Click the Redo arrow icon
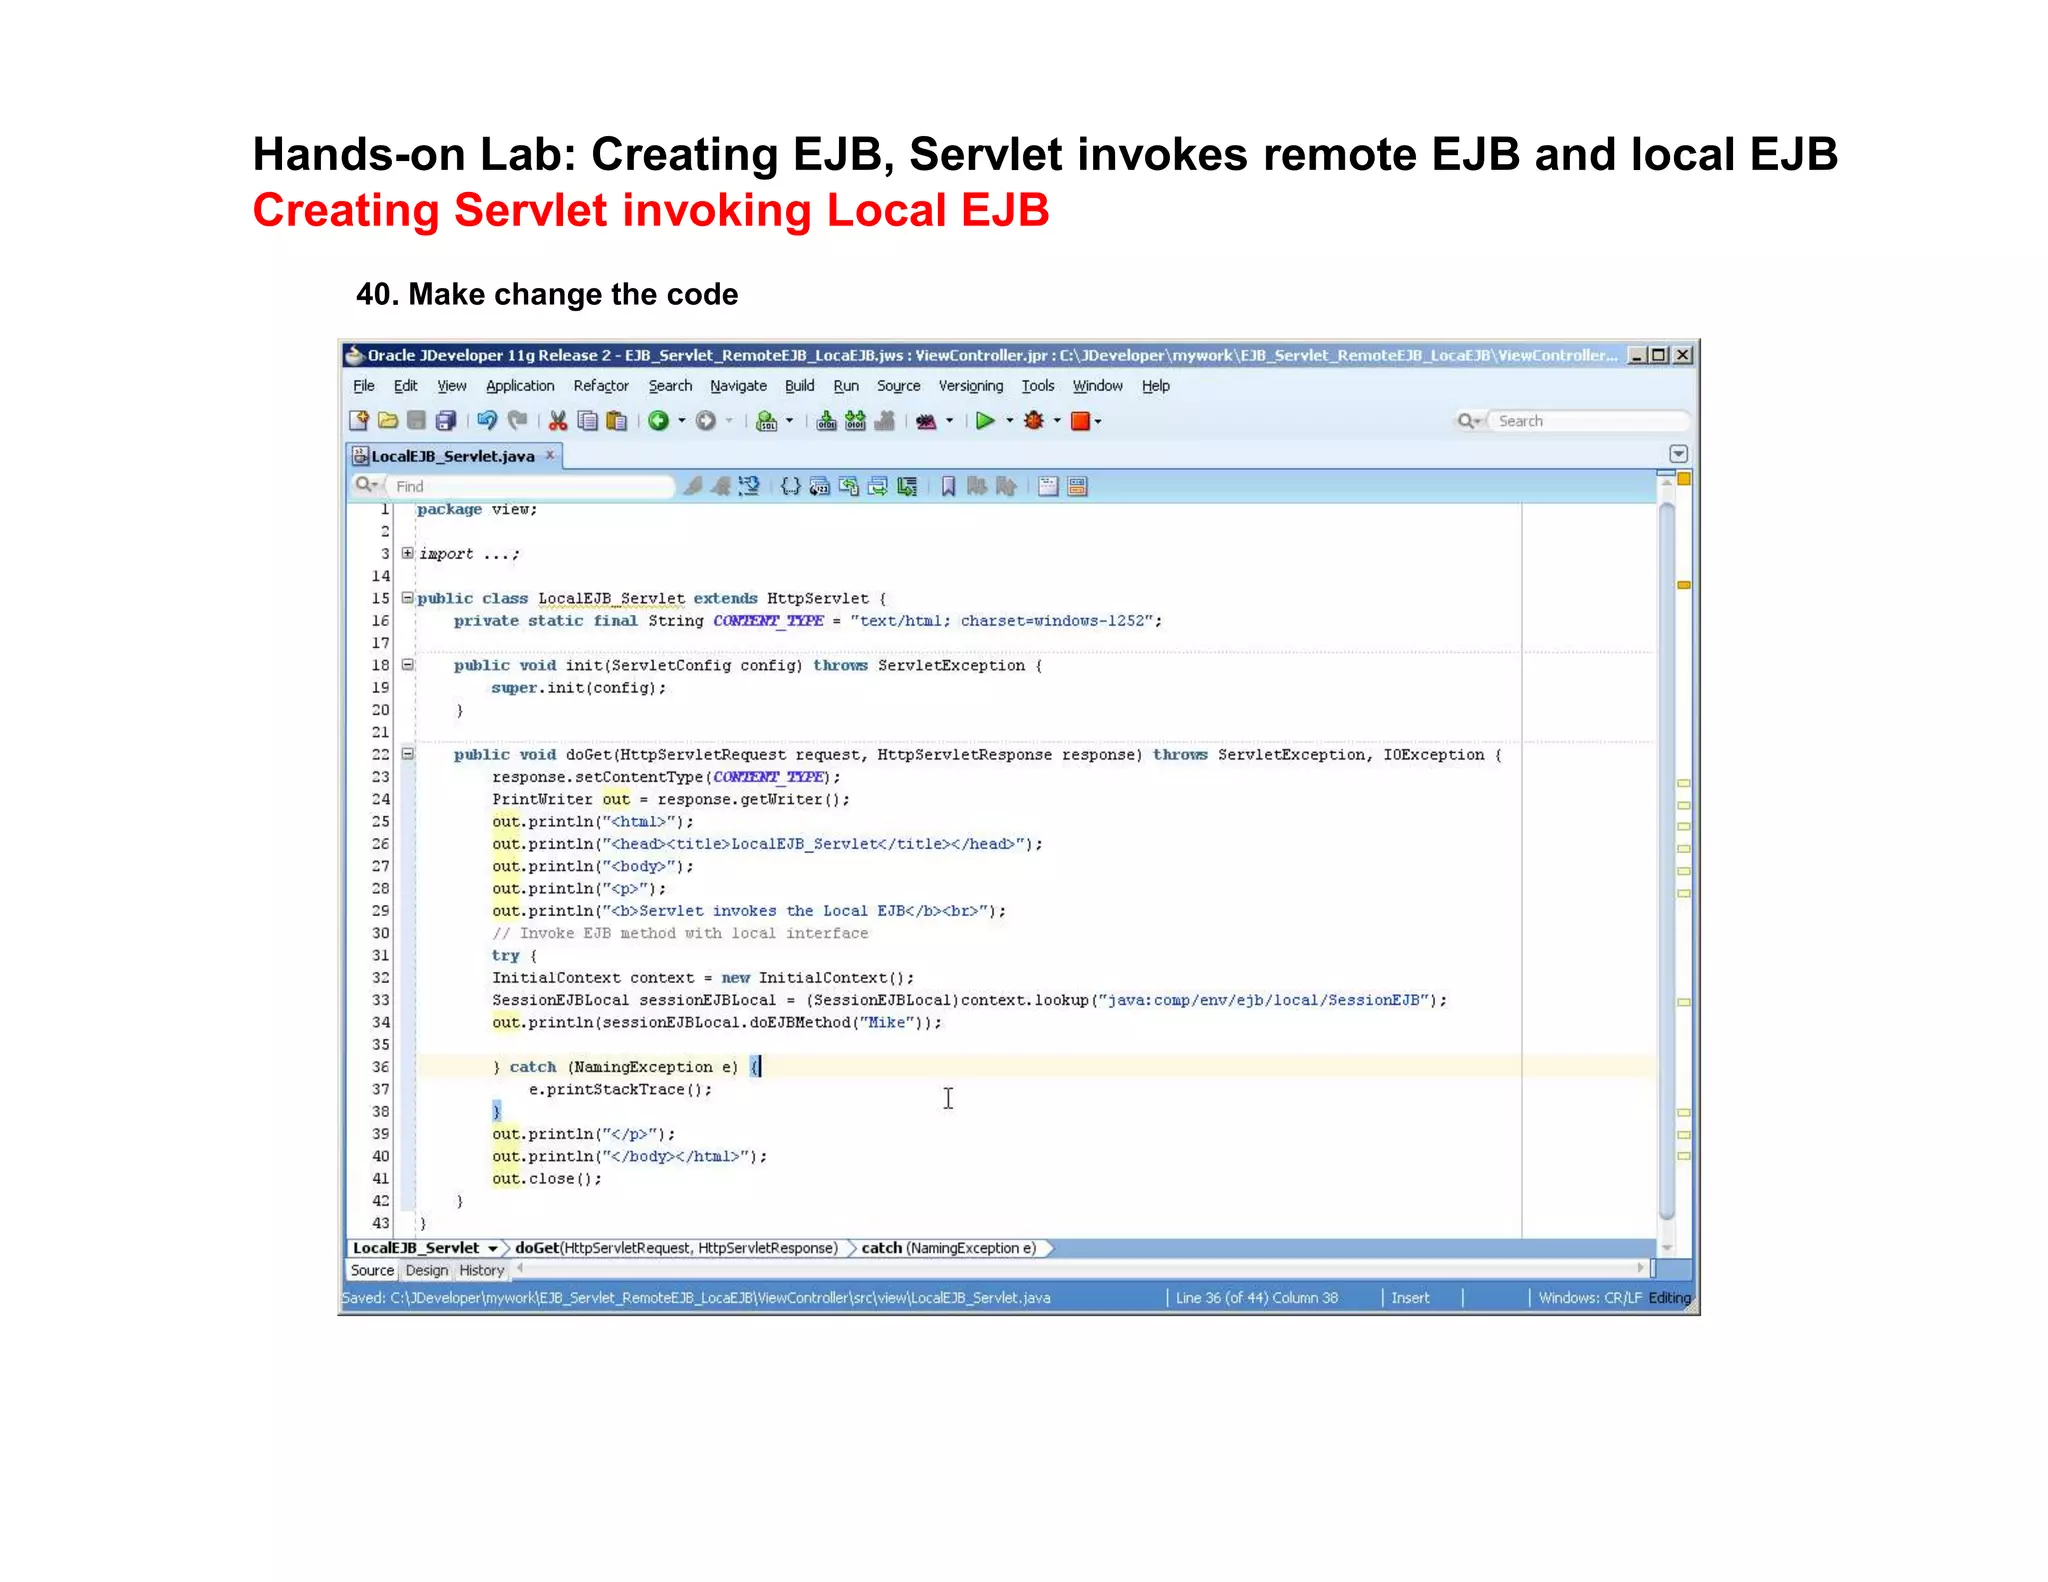 (x=517, y=421)
